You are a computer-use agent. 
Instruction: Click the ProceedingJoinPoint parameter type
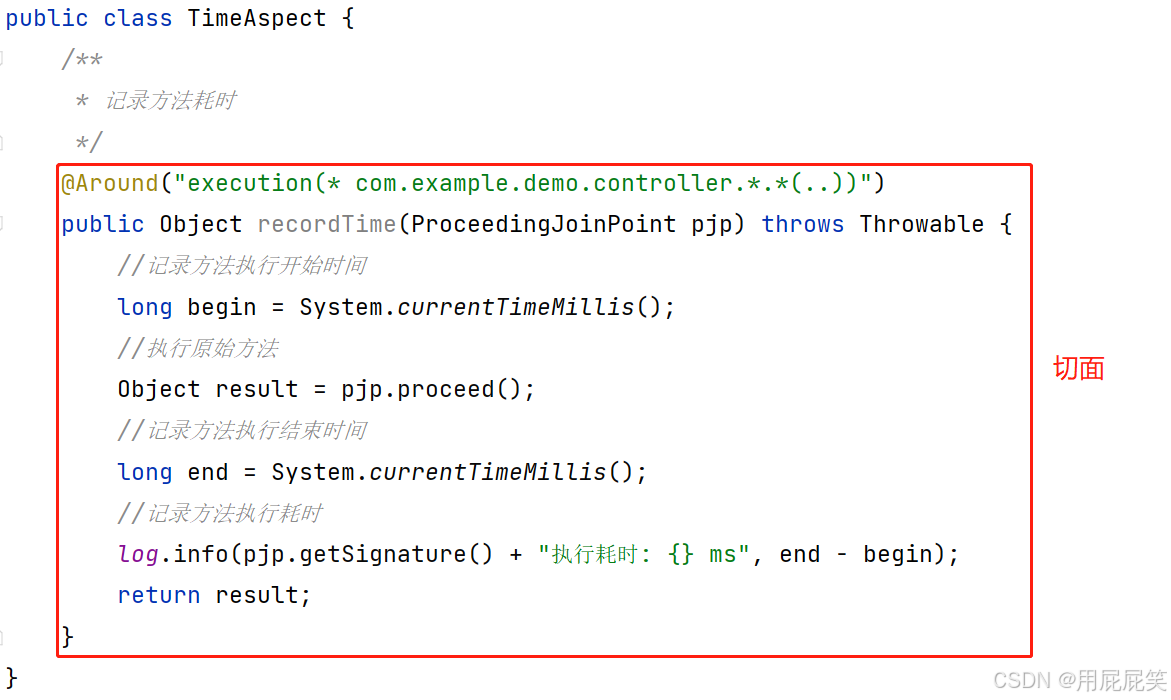543,224
